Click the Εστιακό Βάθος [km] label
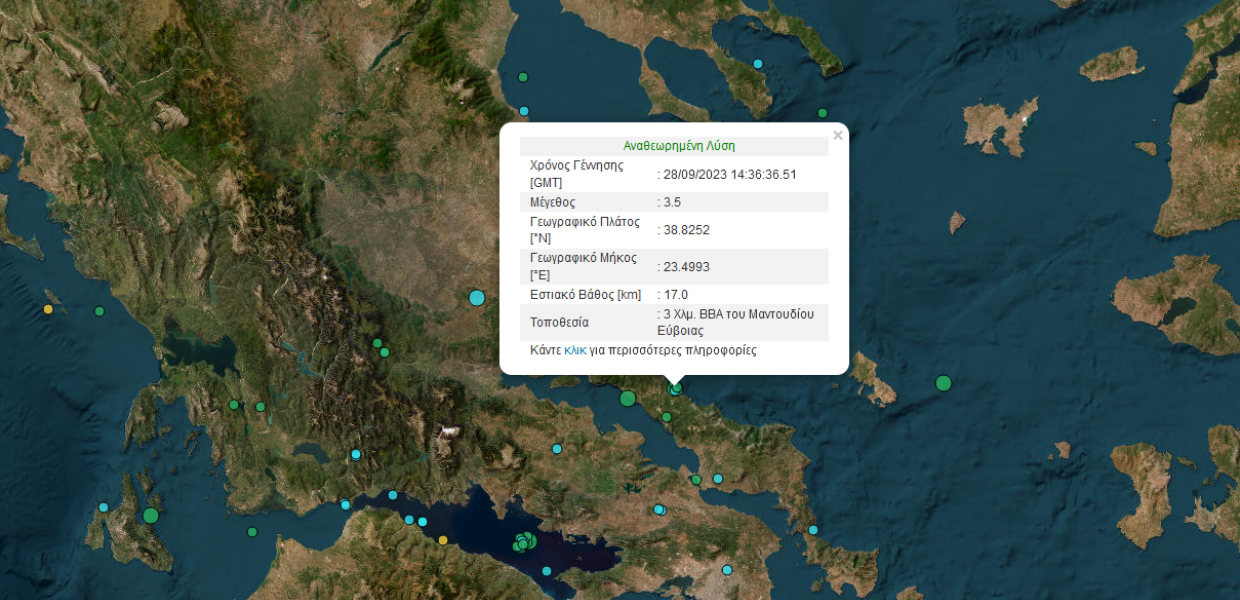 [585, 294]
